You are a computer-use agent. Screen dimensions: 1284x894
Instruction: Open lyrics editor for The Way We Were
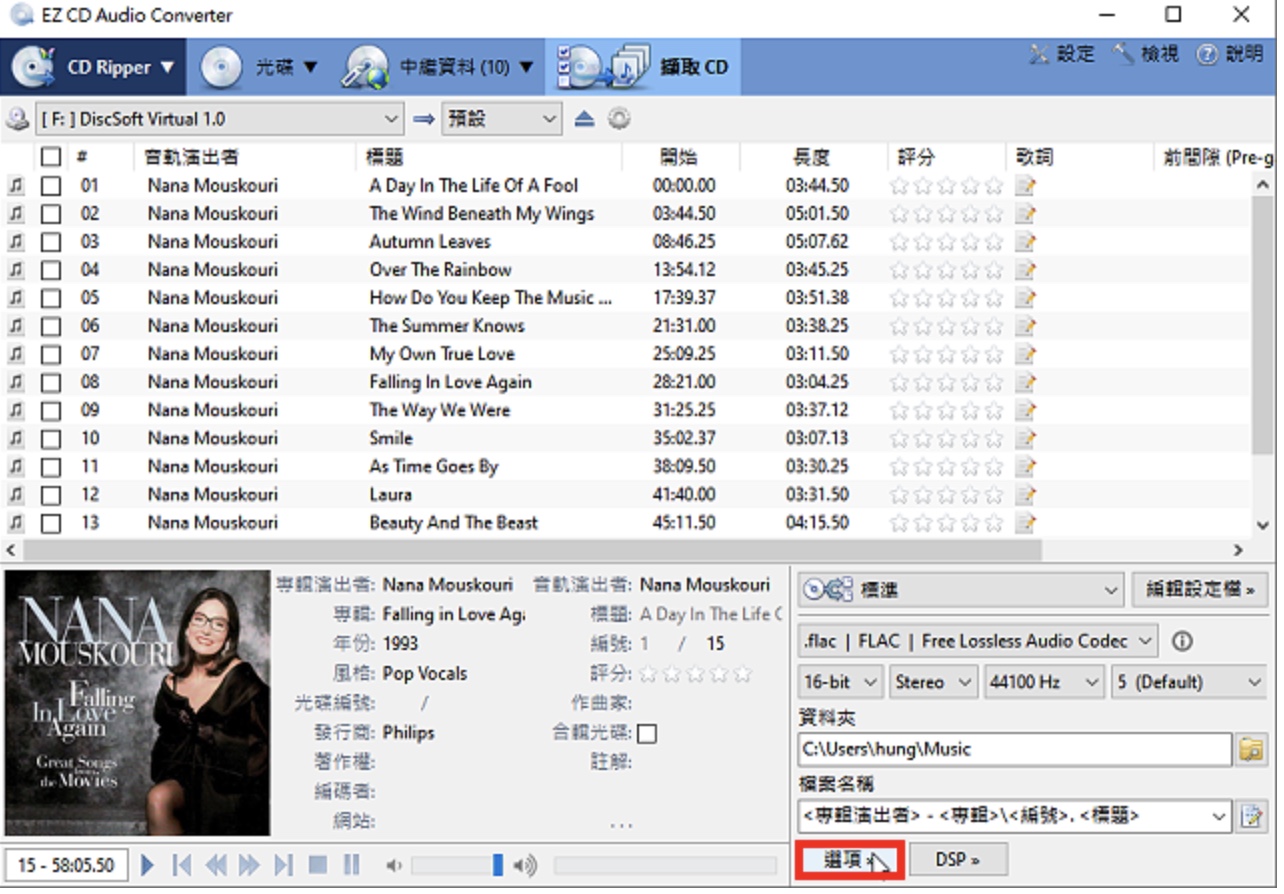click(x=1025, y=411)
